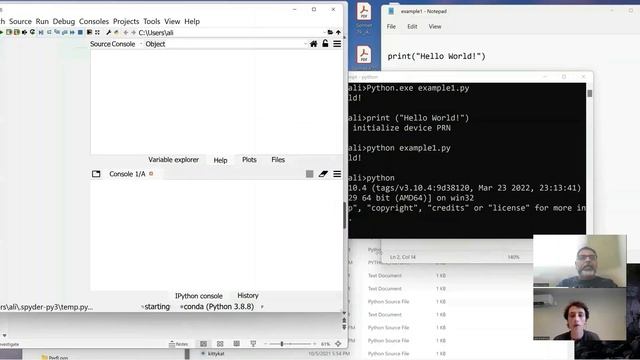Click the Home icon in Help pane
640x360 pixels.
[x=313, y=44]
